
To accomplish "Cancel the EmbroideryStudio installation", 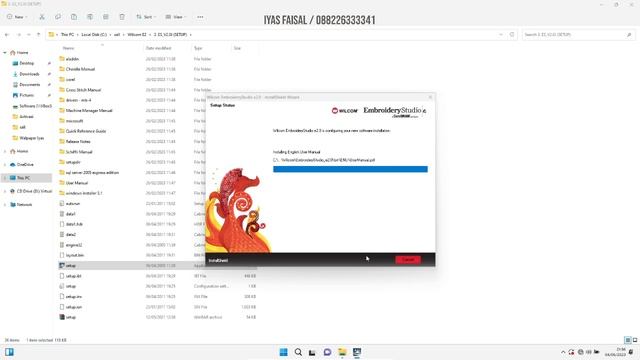I will tap(408, 260).
